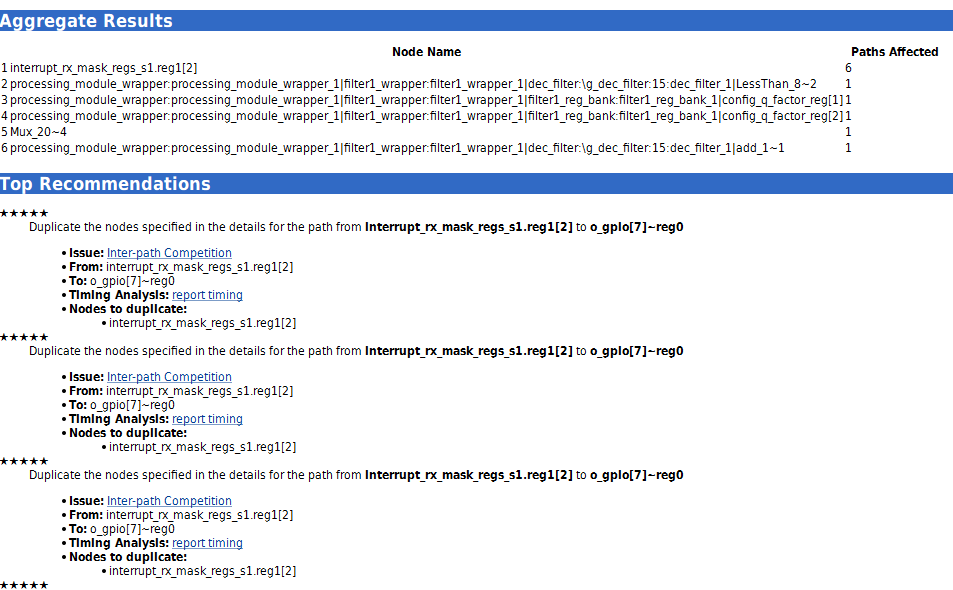Open the third recommendation's Inter-path Competition link

pos(169,501)
